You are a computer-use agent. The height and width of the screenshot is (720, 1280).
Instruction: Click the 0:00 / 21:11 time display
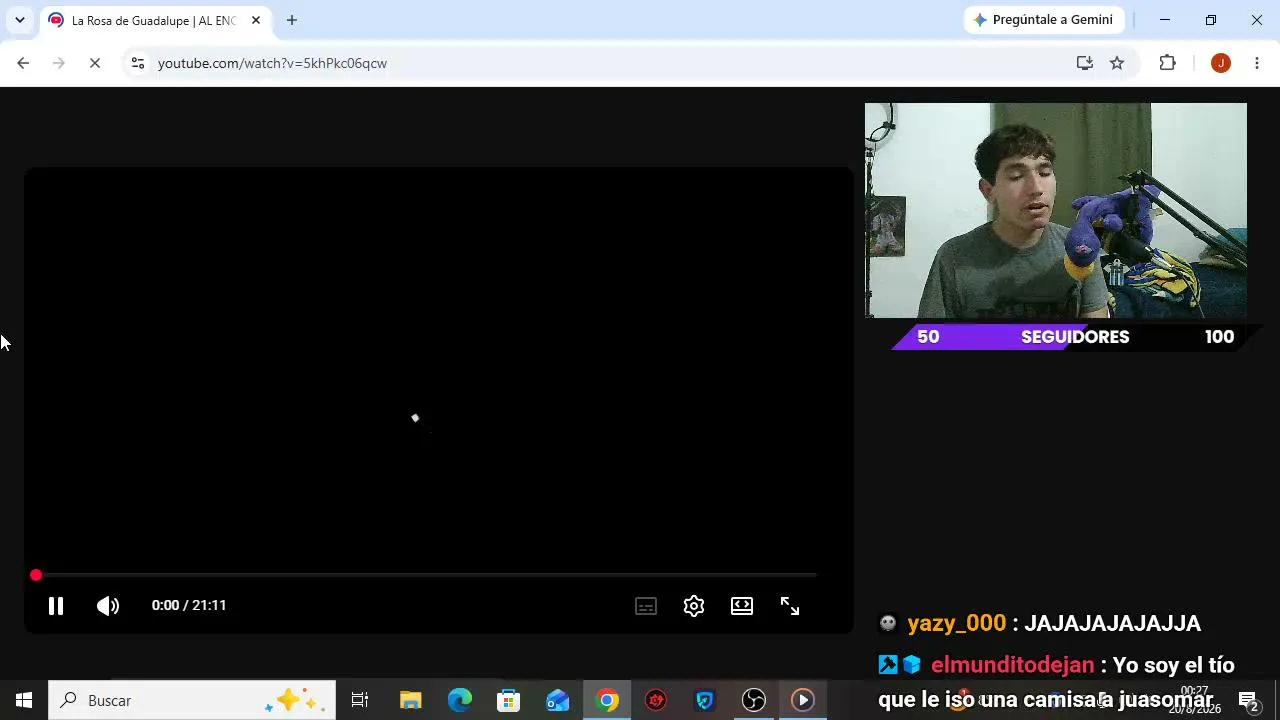pos(189,605)
